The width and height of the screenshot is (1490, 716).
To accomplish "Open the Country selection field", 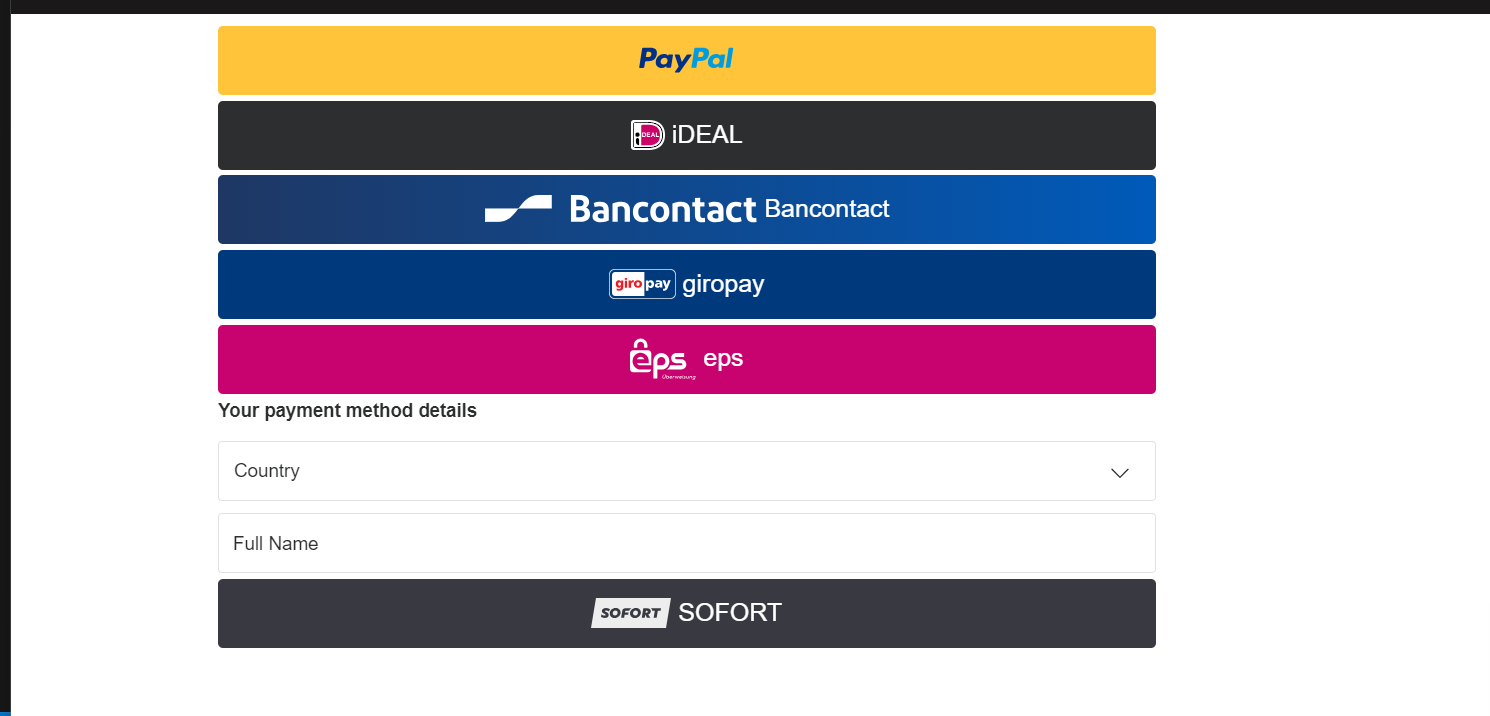I will click(686, 471).
